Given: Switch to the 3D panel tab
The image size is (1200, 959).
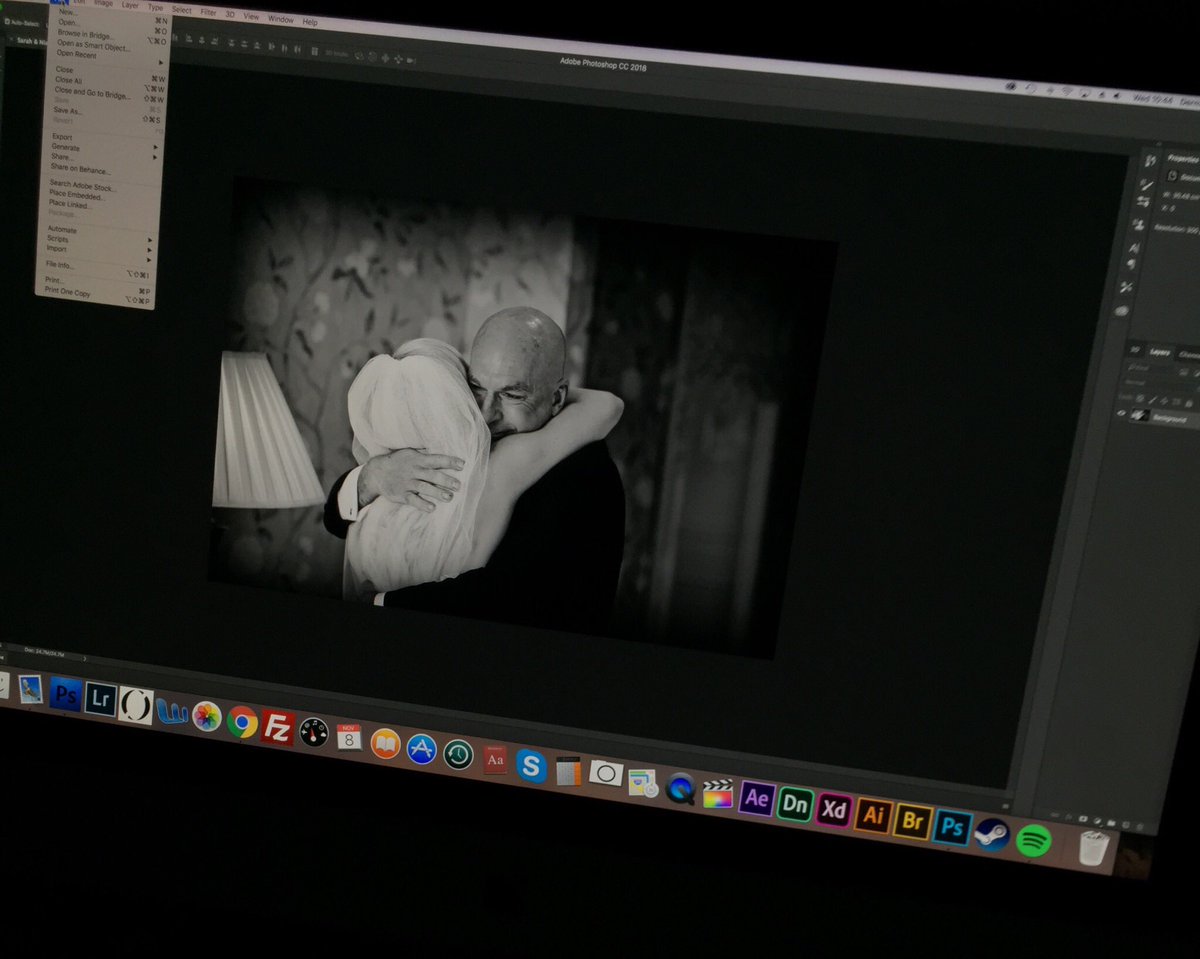Looking at the screenshot, I should tap(1136, 350).
